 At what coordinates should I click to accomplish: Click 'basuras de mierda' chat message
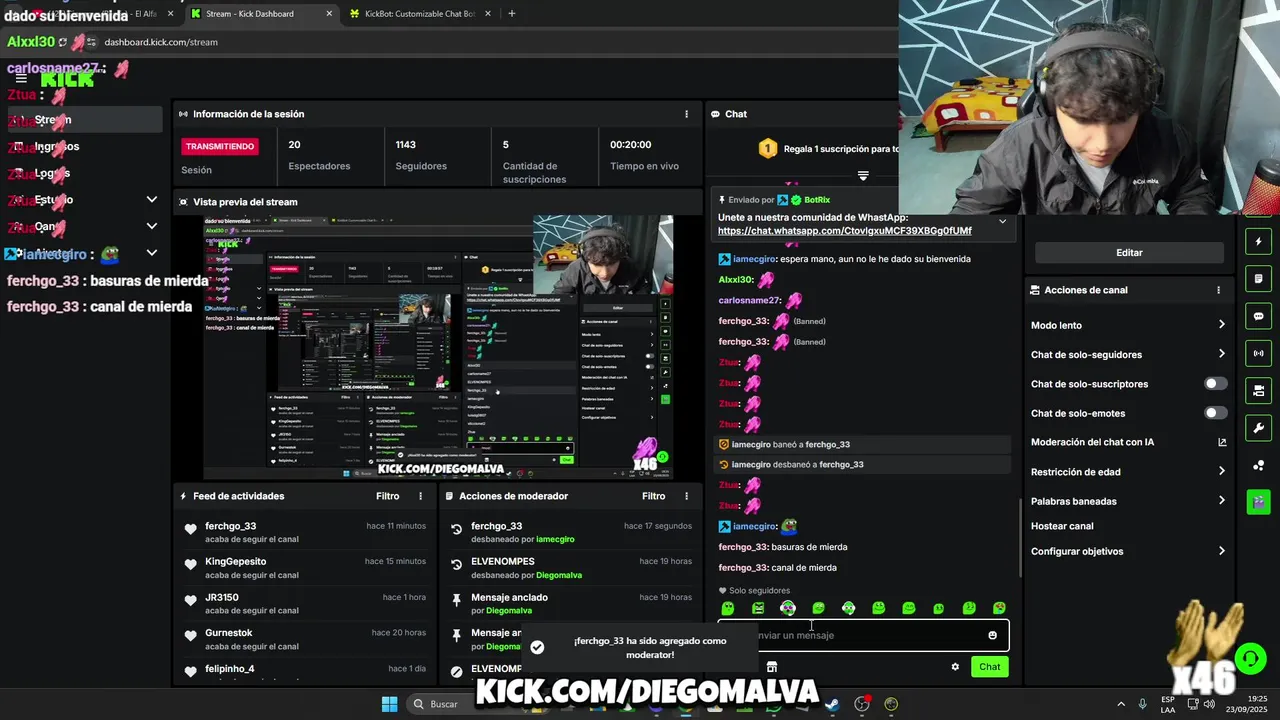[x=809, y=547]
